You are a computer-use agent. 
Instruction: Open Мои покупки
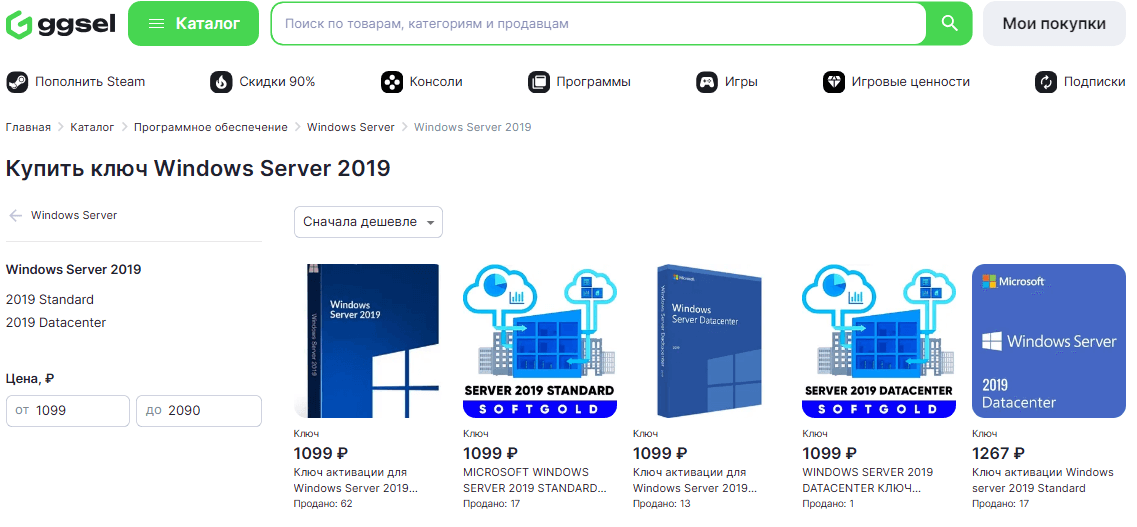(x=1054, y=23)
